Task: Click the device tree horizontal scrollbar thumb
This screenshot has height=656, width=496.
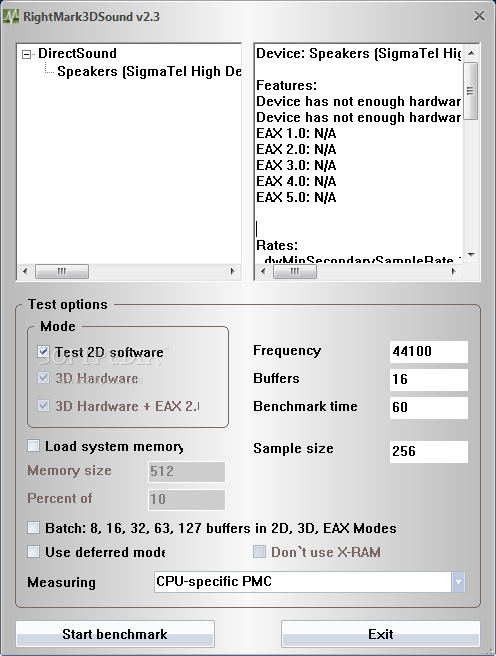Action: 62,272
